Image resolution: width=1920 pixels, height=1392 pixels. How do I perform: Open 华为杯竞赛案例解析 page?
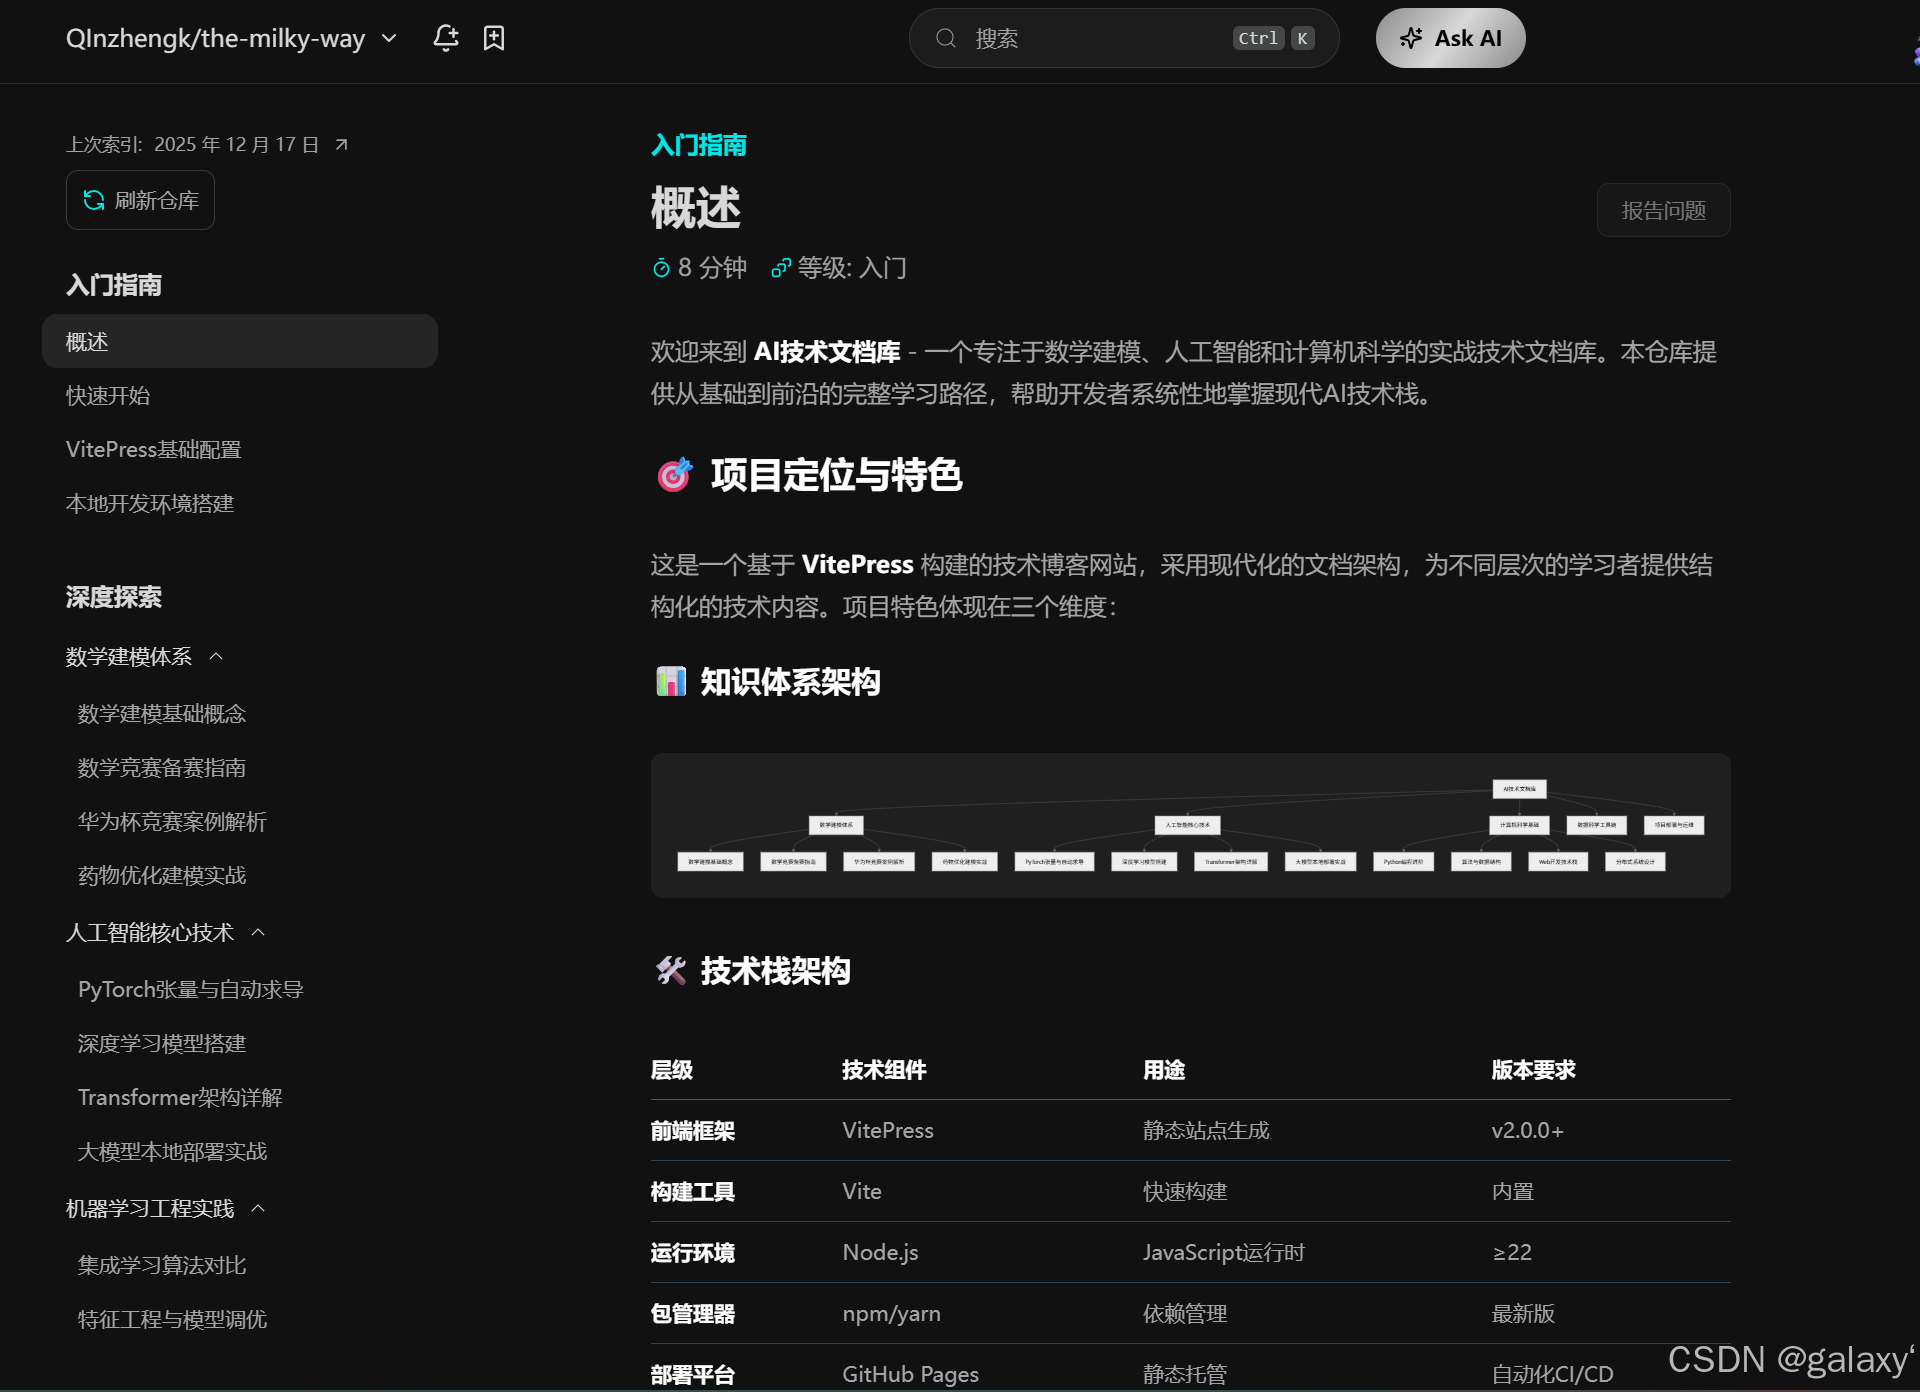point(172,822)
